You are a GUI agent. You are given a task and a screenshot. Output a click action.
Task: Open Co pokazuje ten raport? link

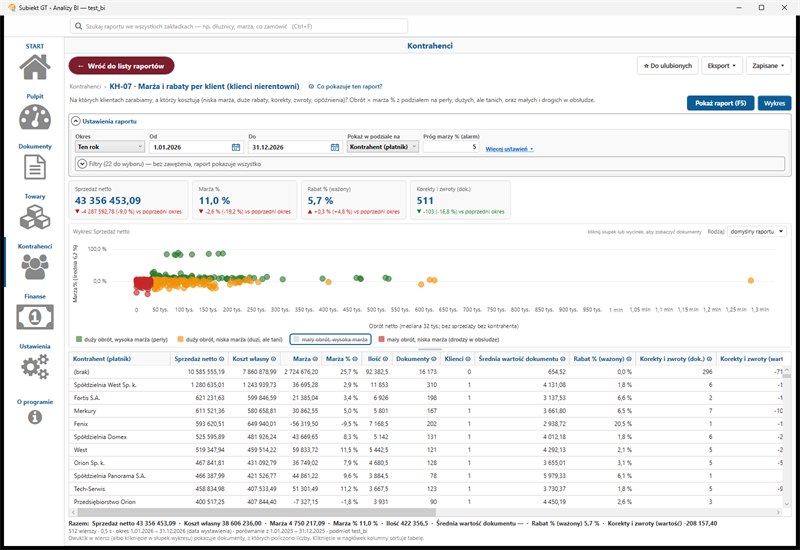pyautogui.click(x=345, y=87)
